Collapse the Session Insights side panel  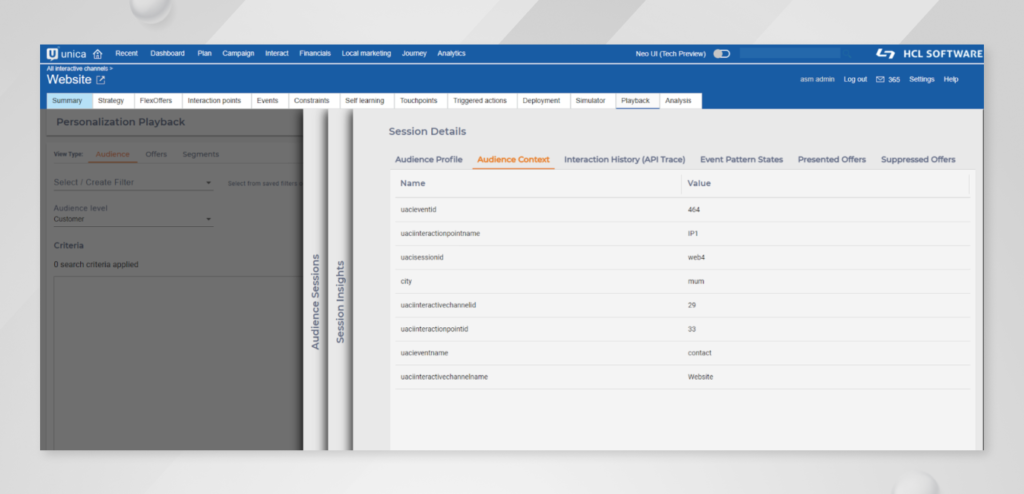point(340,300)
